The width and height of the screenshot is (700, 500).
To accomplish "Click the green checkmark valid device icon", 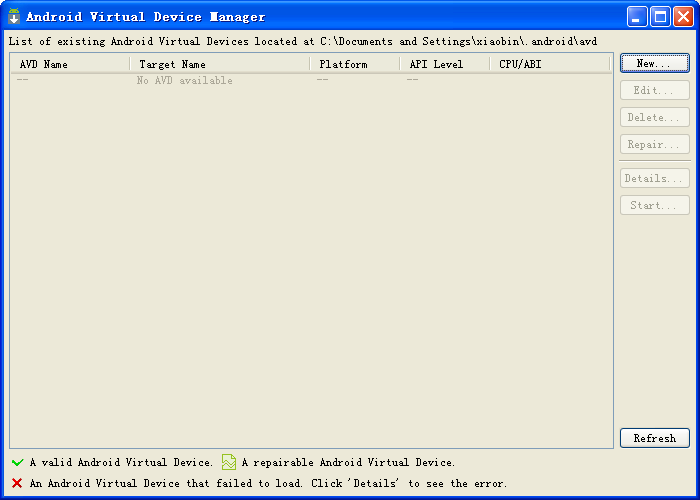I will click(17, 462).
